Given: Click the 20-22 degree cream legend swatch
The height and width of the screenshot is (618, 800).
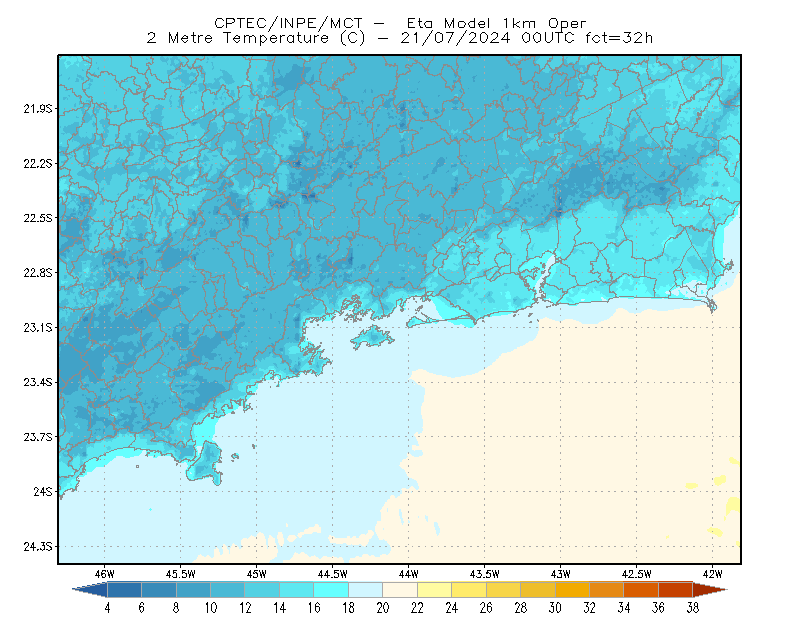Looking at the screenshot, I should point(400,590).
